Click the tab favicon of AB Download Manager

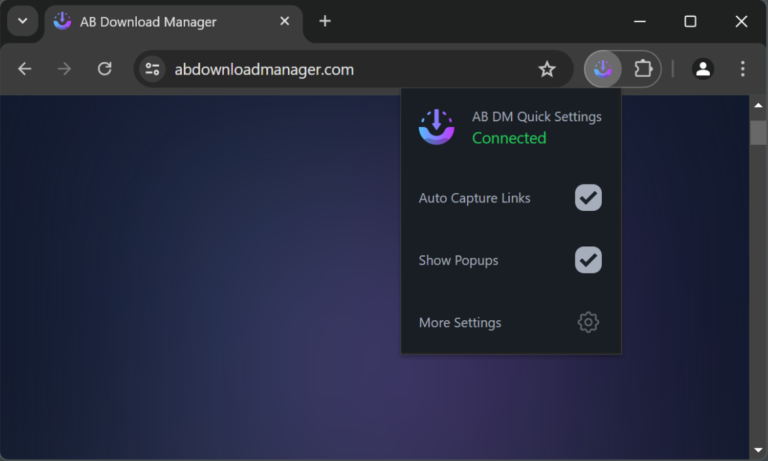point(63,21)
